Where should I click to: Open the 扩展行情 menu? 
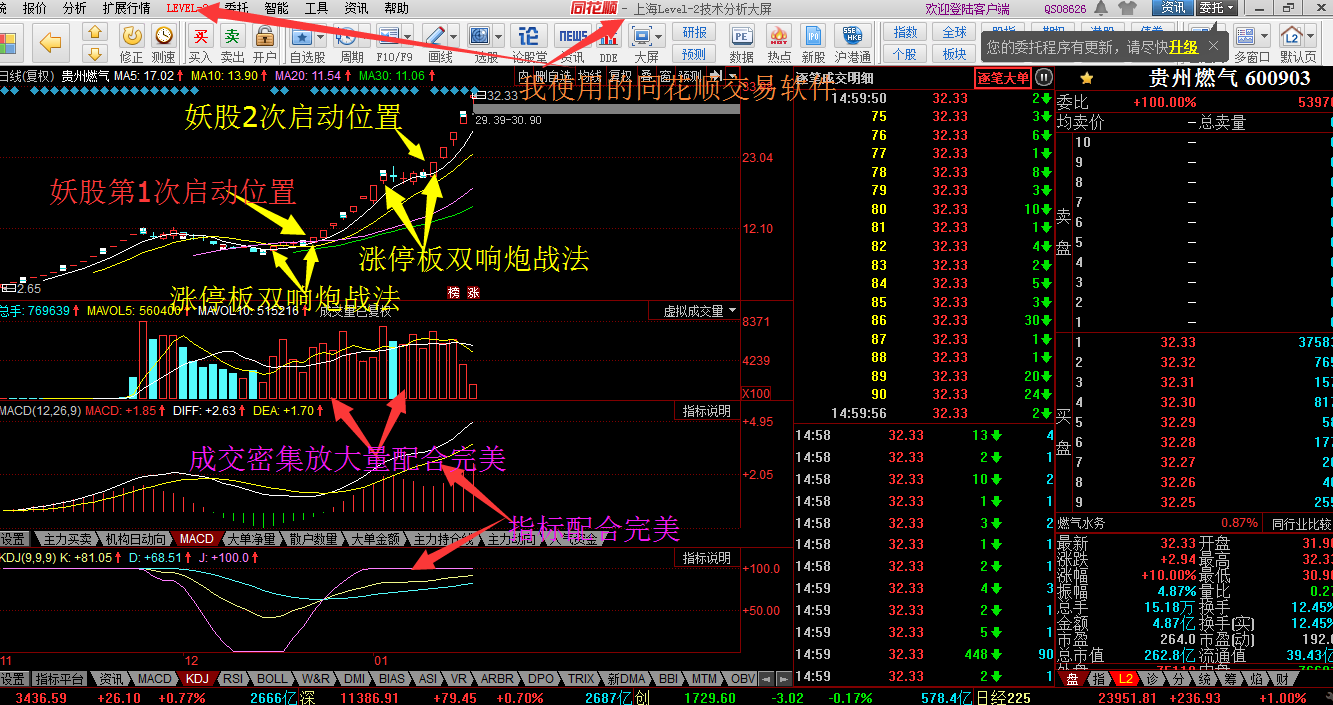tap(126, 8)
